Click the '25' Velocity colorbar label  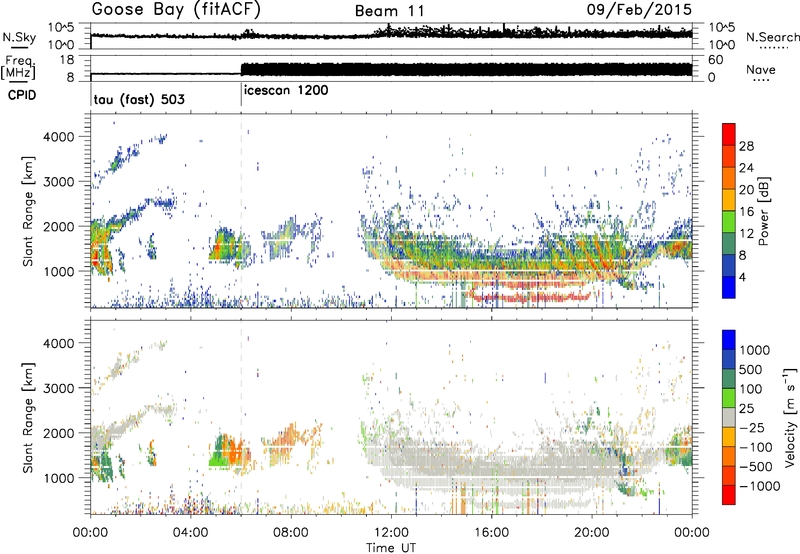746,409
